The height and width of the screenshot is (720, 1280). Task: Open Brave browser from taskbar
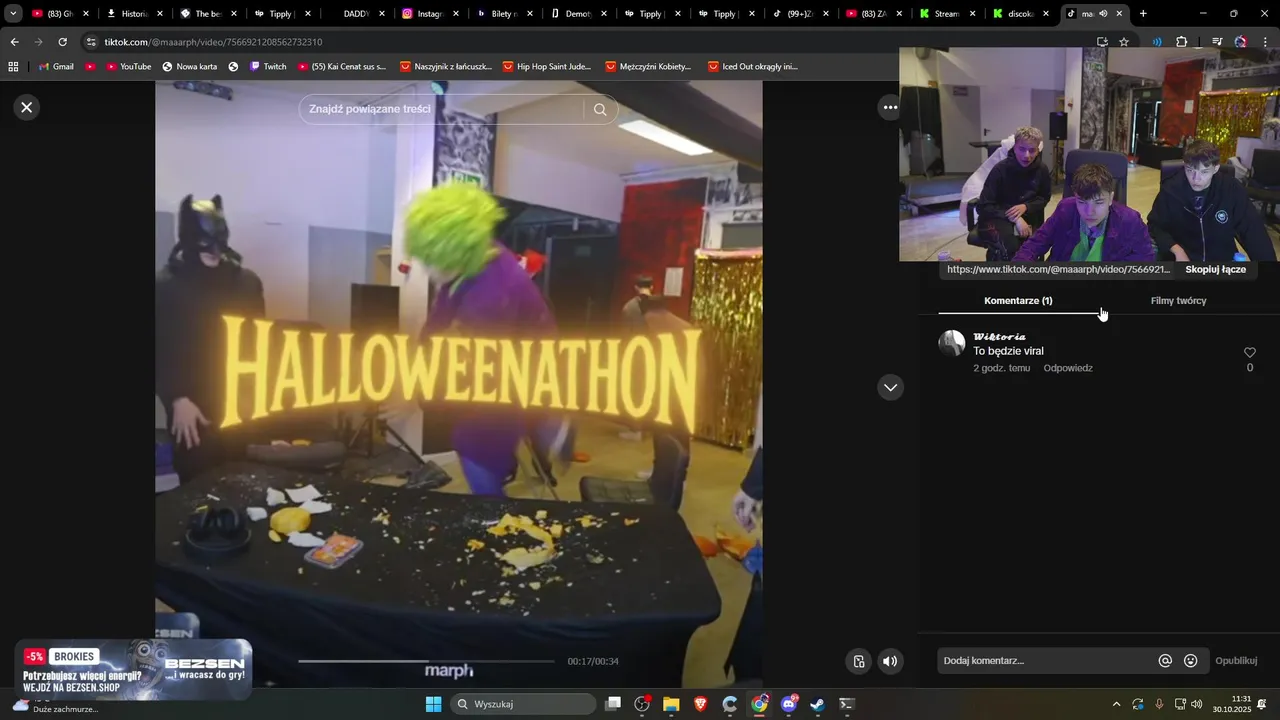point(700,704)
